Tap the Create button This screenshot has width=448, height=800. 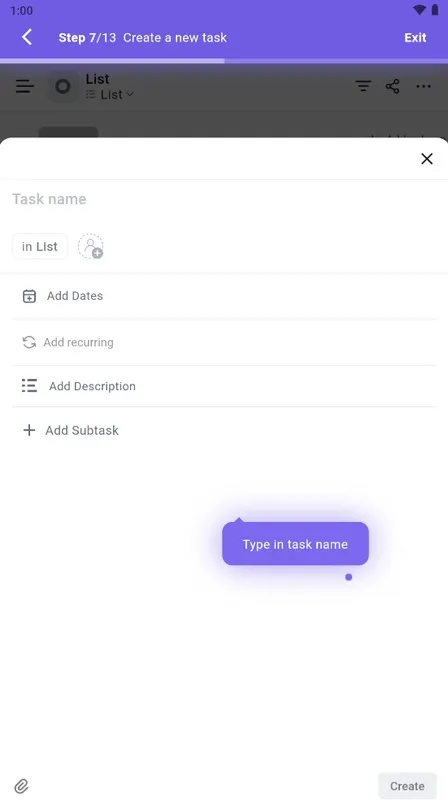coord(407,786)
